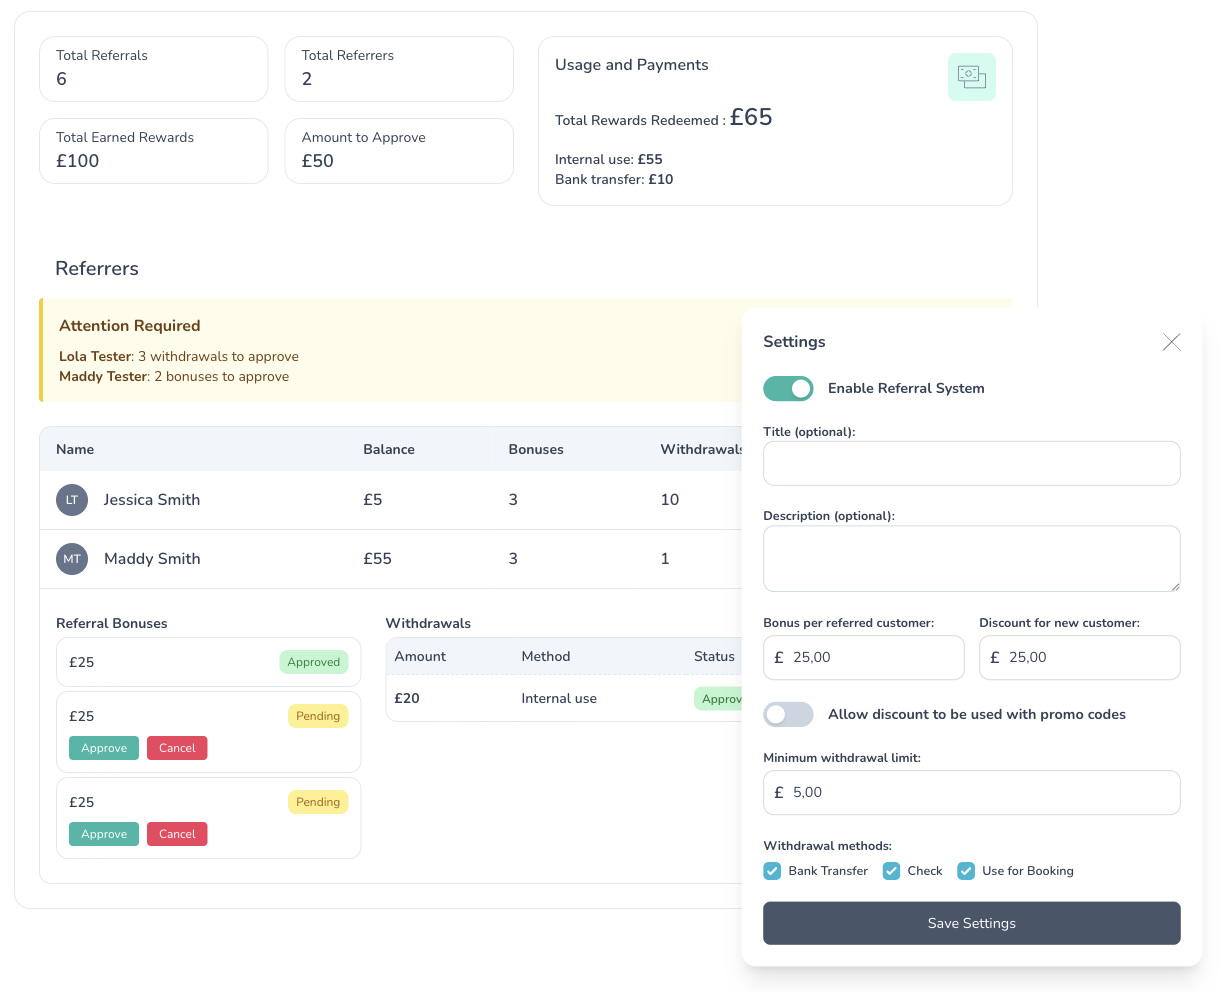Click the Save Settings button
Viewport: 1224px width, 992px height.
(x=971, y=923)
